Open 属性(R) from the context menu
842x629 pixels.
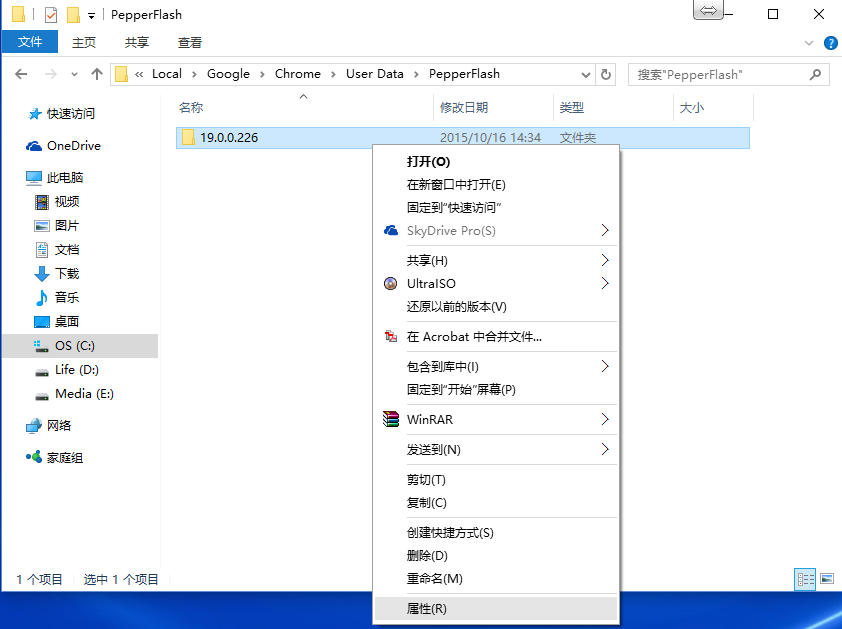pos(496,609)
